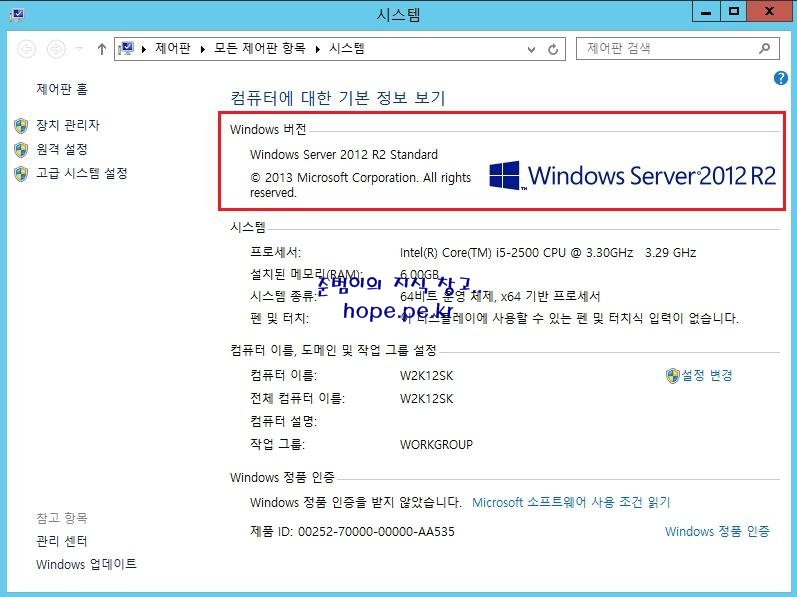Expand the arrow before 모든 제어판 항목

[203, 49]
